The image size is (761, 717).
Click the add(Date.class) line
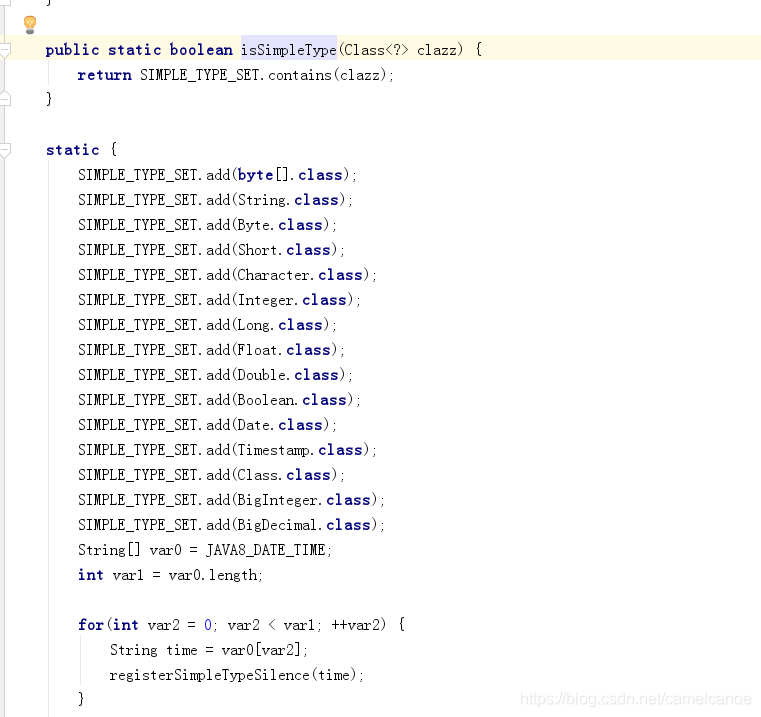(207, 425)
